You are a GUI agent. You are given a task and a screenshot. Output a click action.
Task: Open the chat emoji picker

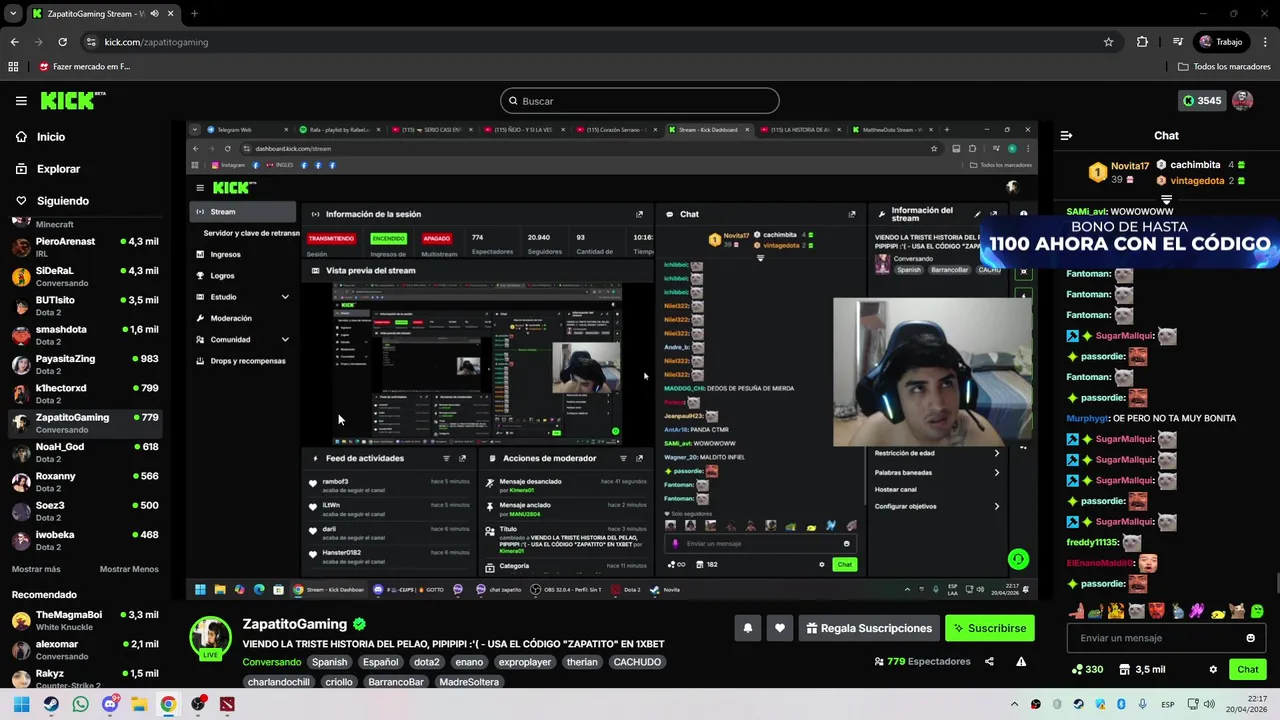click(1250, 638)
